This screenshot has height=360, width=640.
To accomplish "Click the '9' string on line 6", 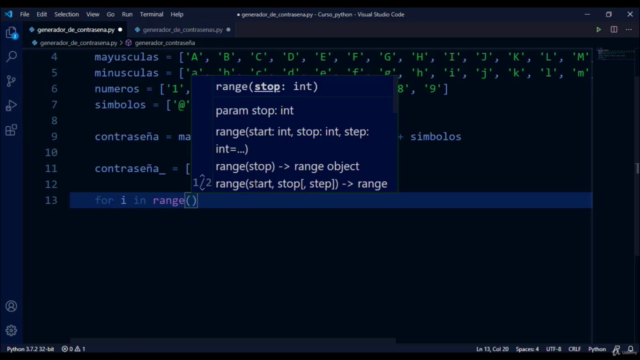I will click(433, 89).
